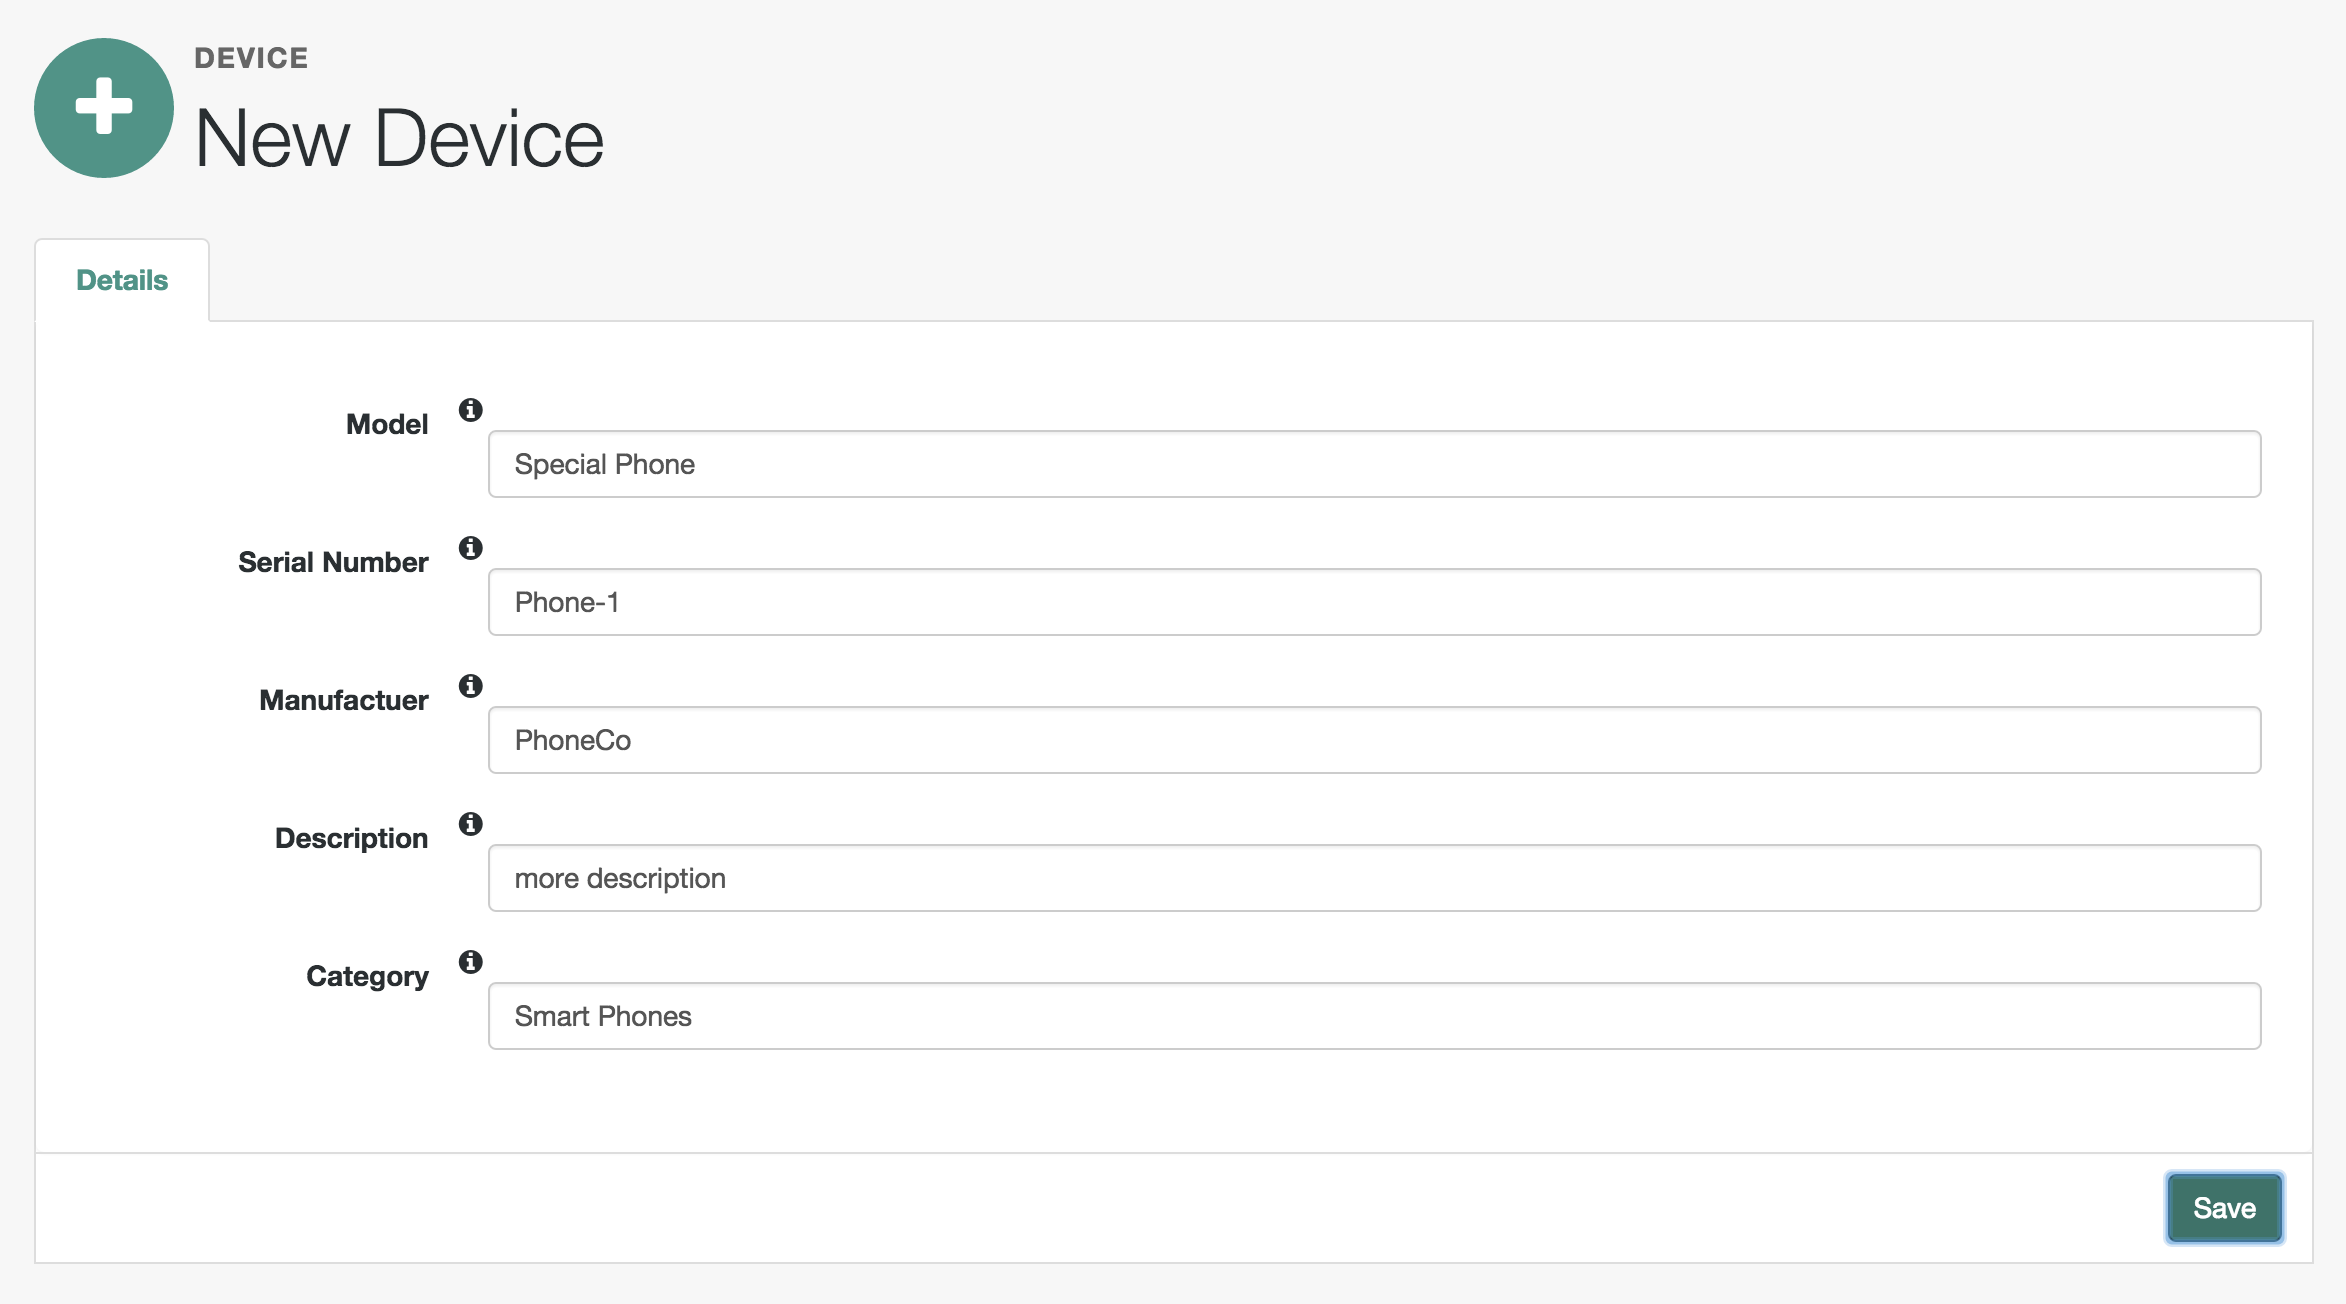Screen dimensions: 2346x1304
Task: Focus the Model field containing Special Phone
Action: [1374, 464]
